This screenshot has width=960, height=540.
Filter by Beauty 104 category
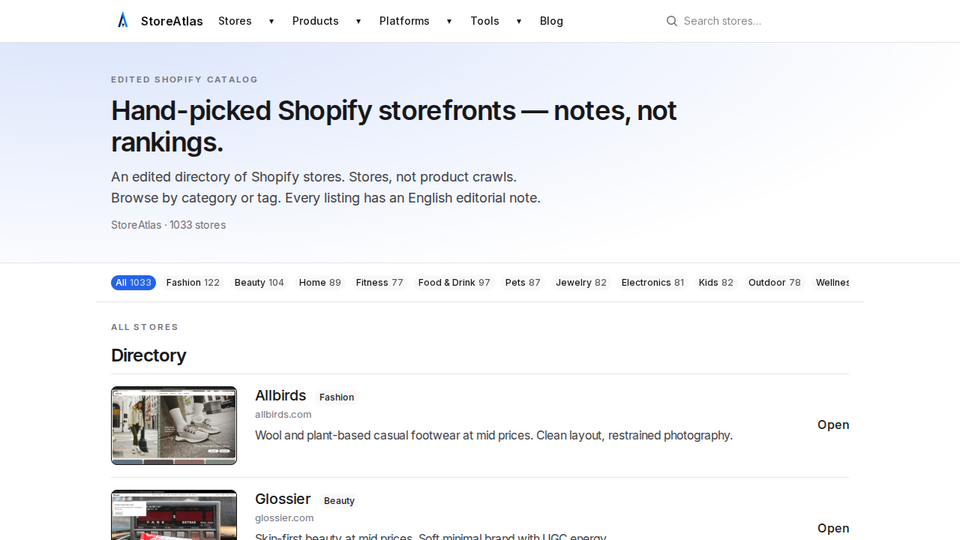259,282
